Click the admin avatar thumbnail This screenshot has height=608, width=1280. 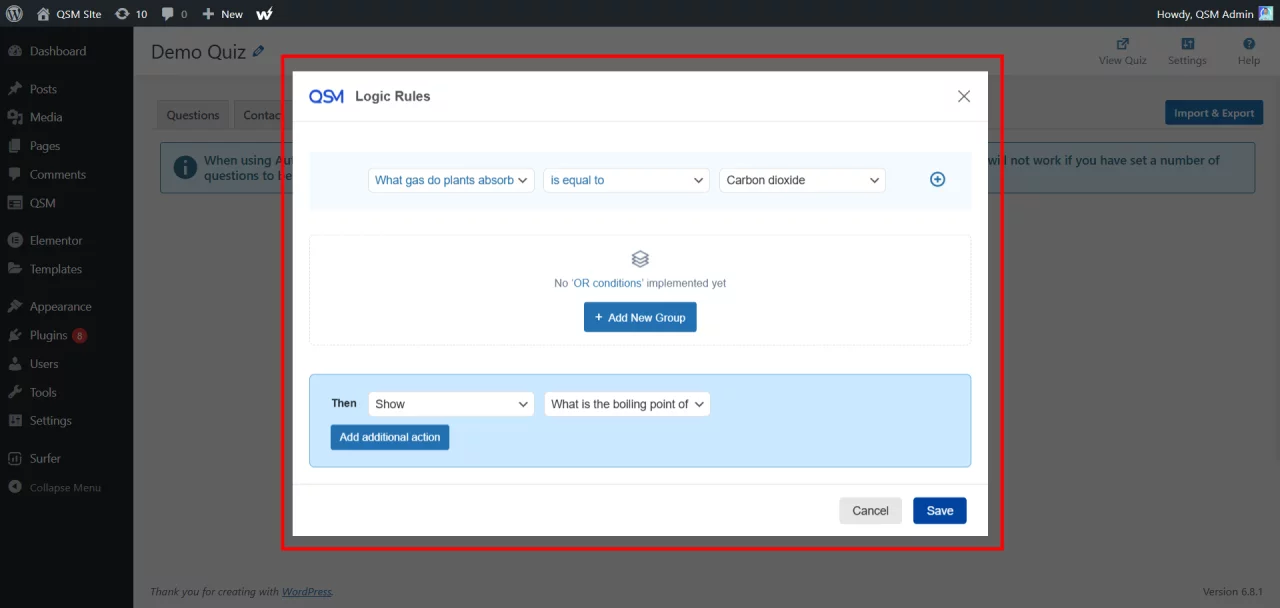coord(1266,14)
